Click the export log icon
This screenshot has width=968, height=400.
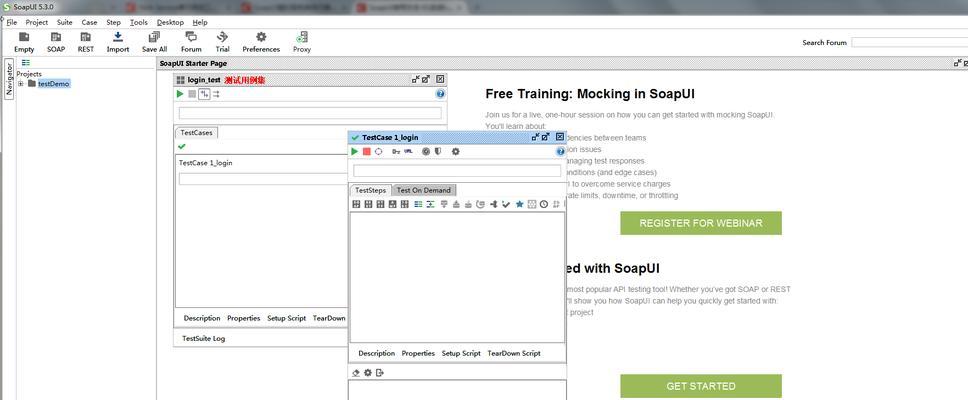(x=380, y=373)
